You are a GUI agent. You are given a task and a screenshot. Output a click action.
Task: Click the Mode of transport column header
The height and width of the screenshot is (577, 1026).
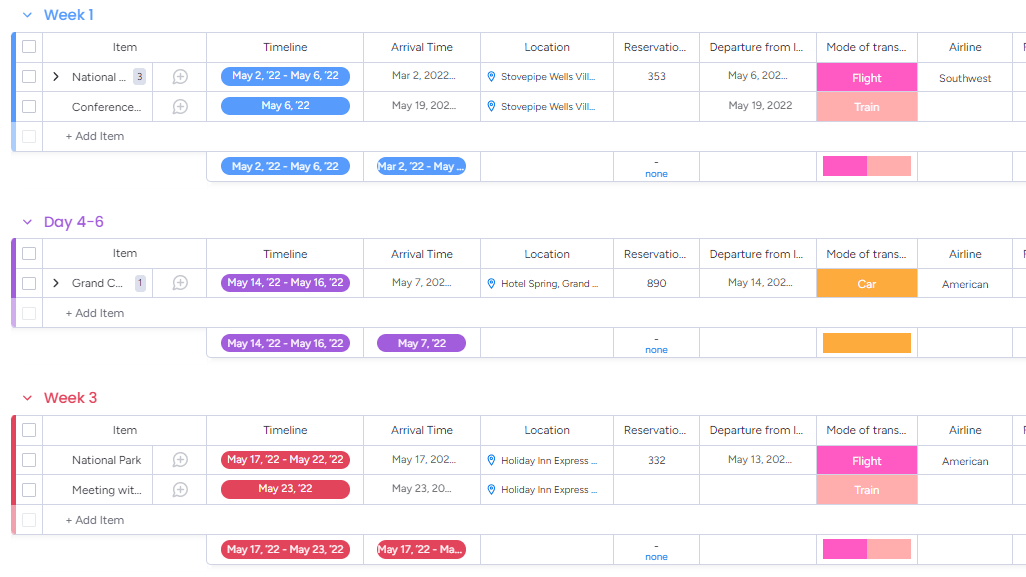click(x=866, y=47)
